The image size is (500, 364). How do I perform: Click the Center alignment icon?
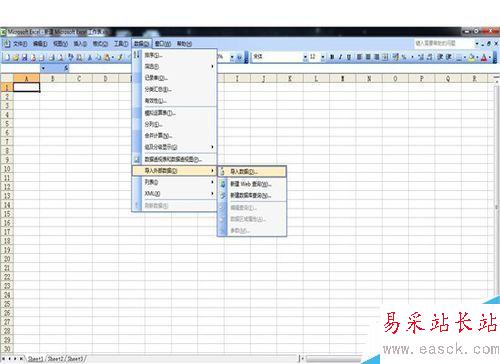[368, 57]
